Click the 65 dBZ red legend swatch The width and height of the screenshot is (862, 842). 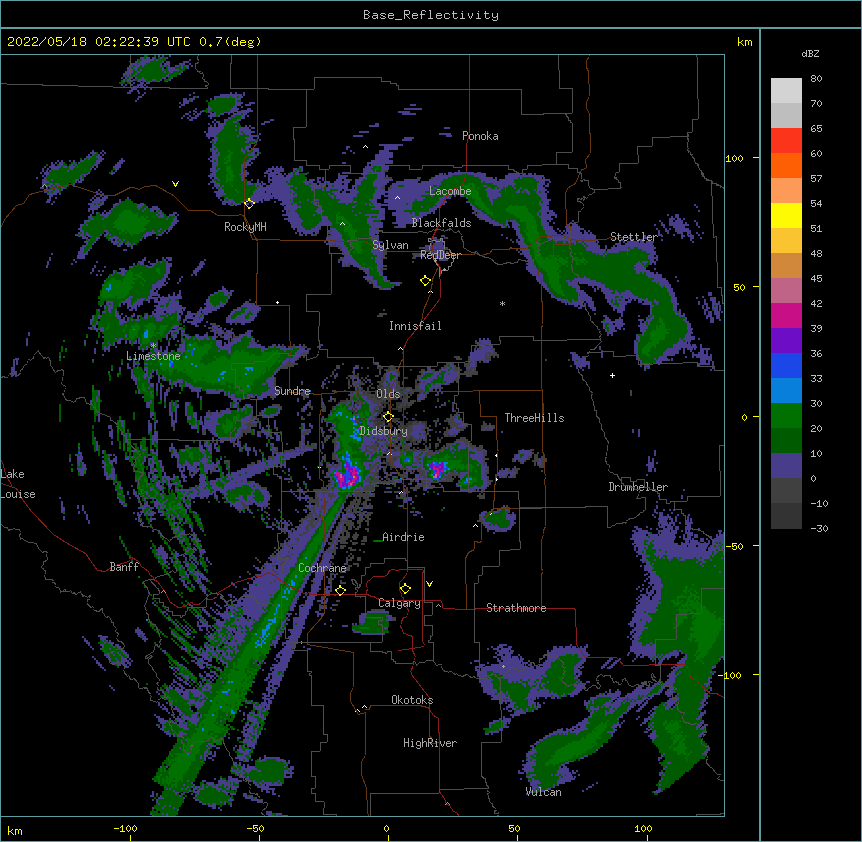(786, 141)
